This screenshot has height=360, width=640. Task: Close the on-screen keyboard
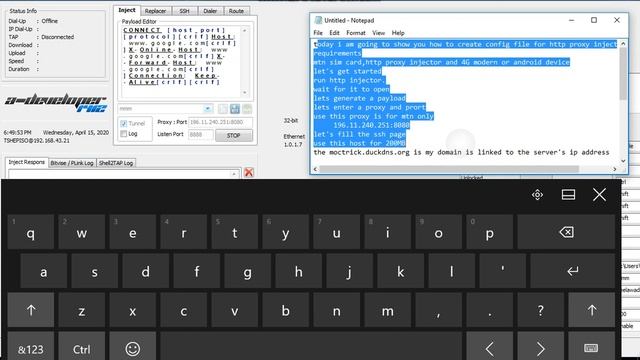(x=599, y=195)
